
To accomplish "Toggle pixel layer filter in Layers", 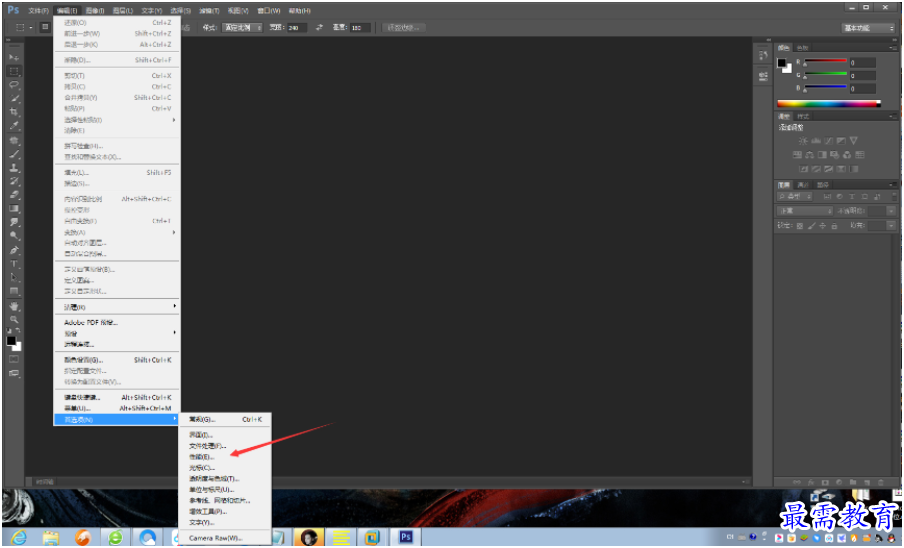I will pyautogui.click(x=827, y=196).
